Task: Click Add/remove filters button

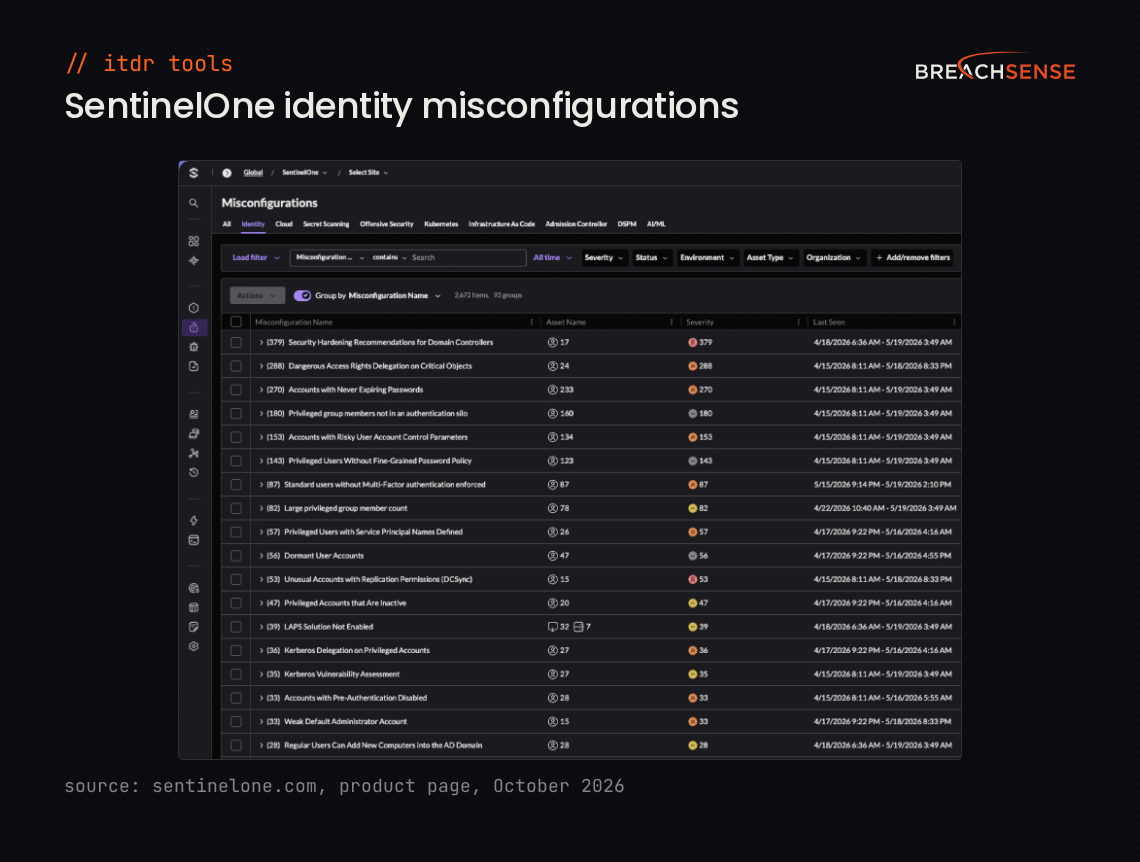Action: (x=913, y=258)
